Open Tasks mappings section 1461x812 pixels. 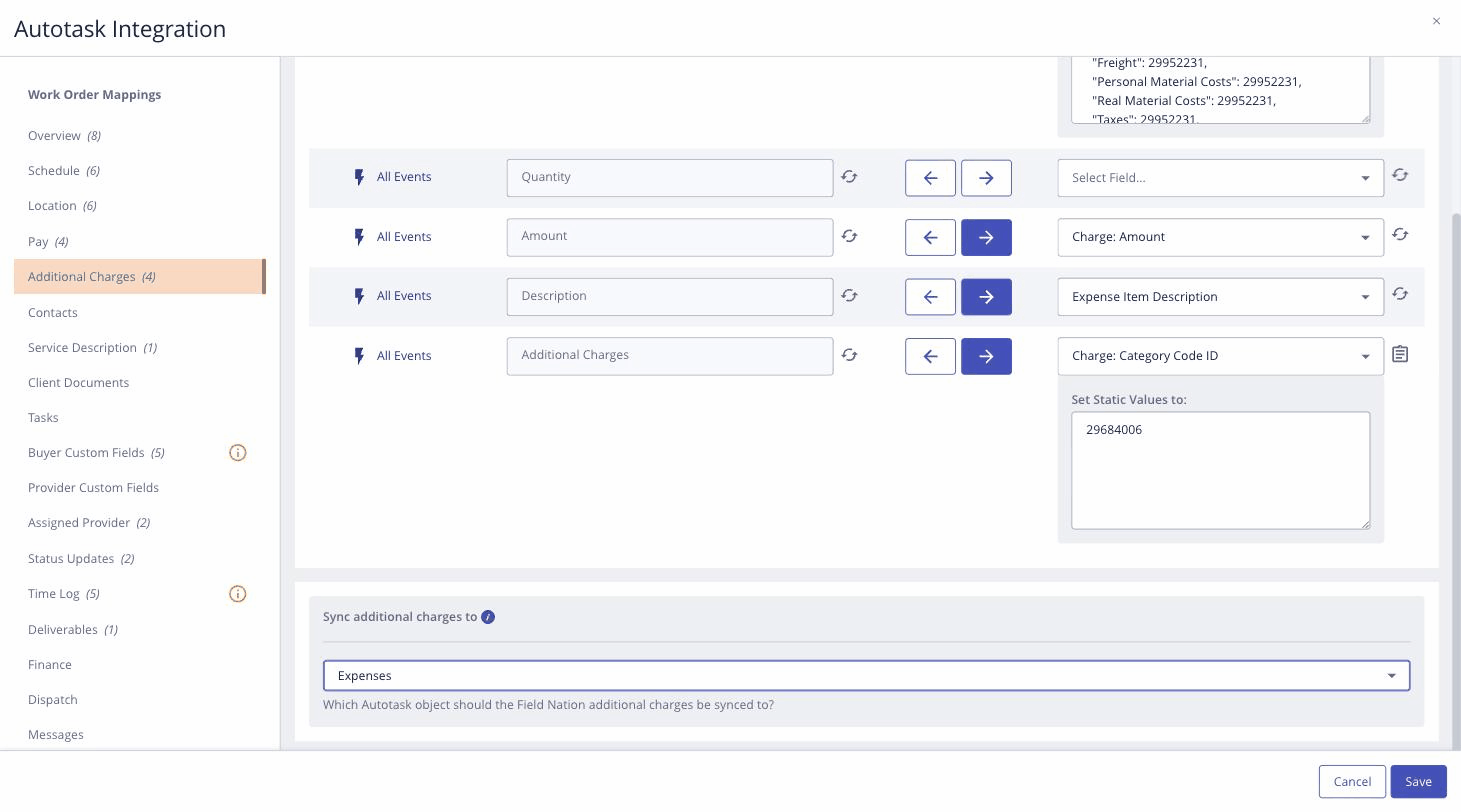43,418
